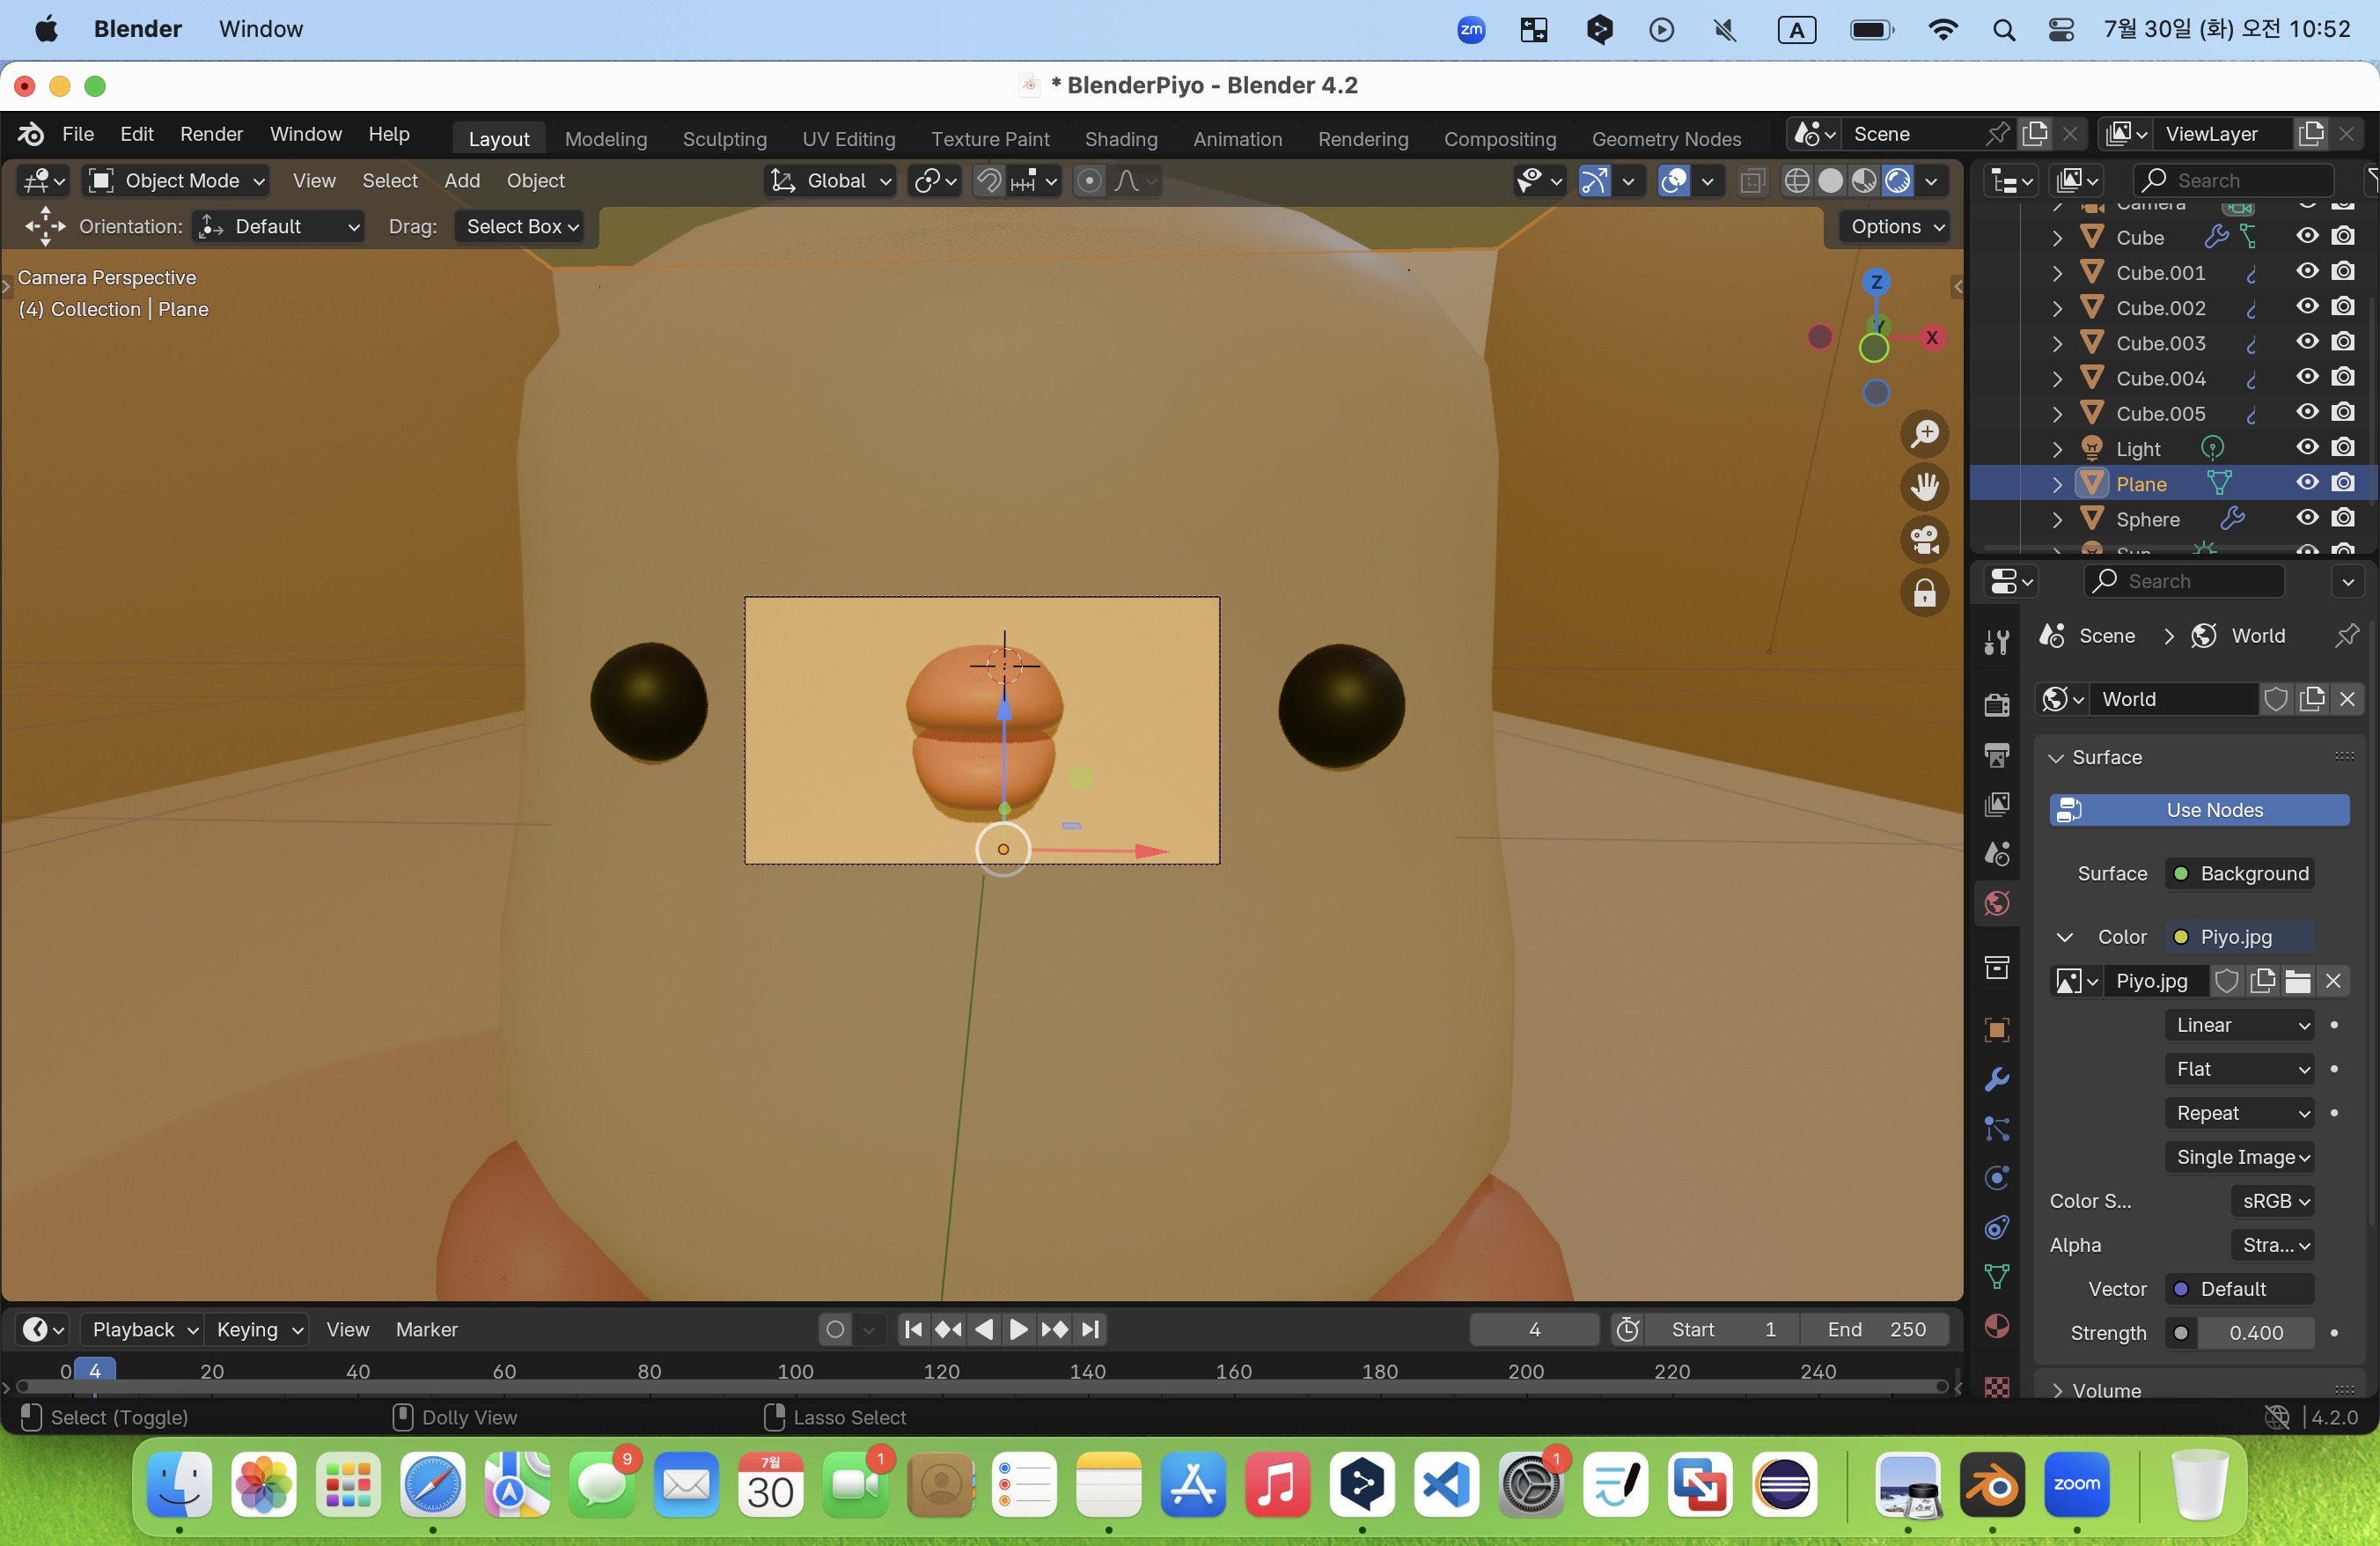Toggle Light visibility eye icon
The height and width of the screenshot is (1546, 2380).
pos(2307,448)
